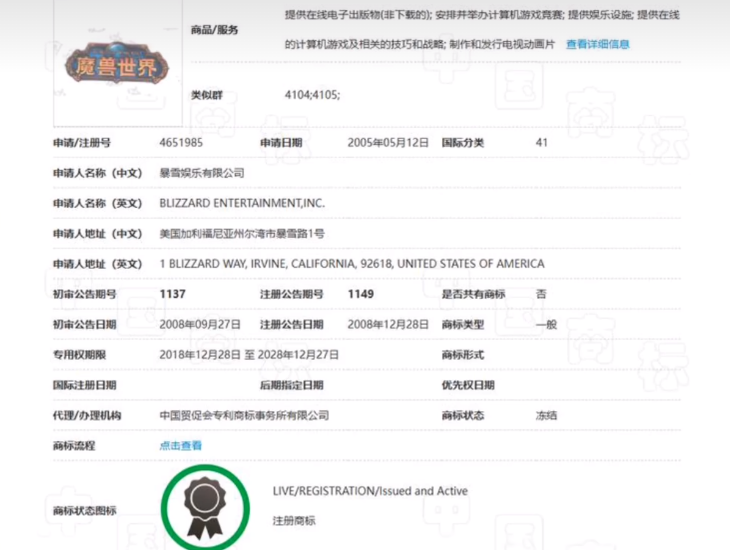The width and height of the screenshot is (730, 550).
Task: Click the 优先权日期 label
Action: coord(468,385)
